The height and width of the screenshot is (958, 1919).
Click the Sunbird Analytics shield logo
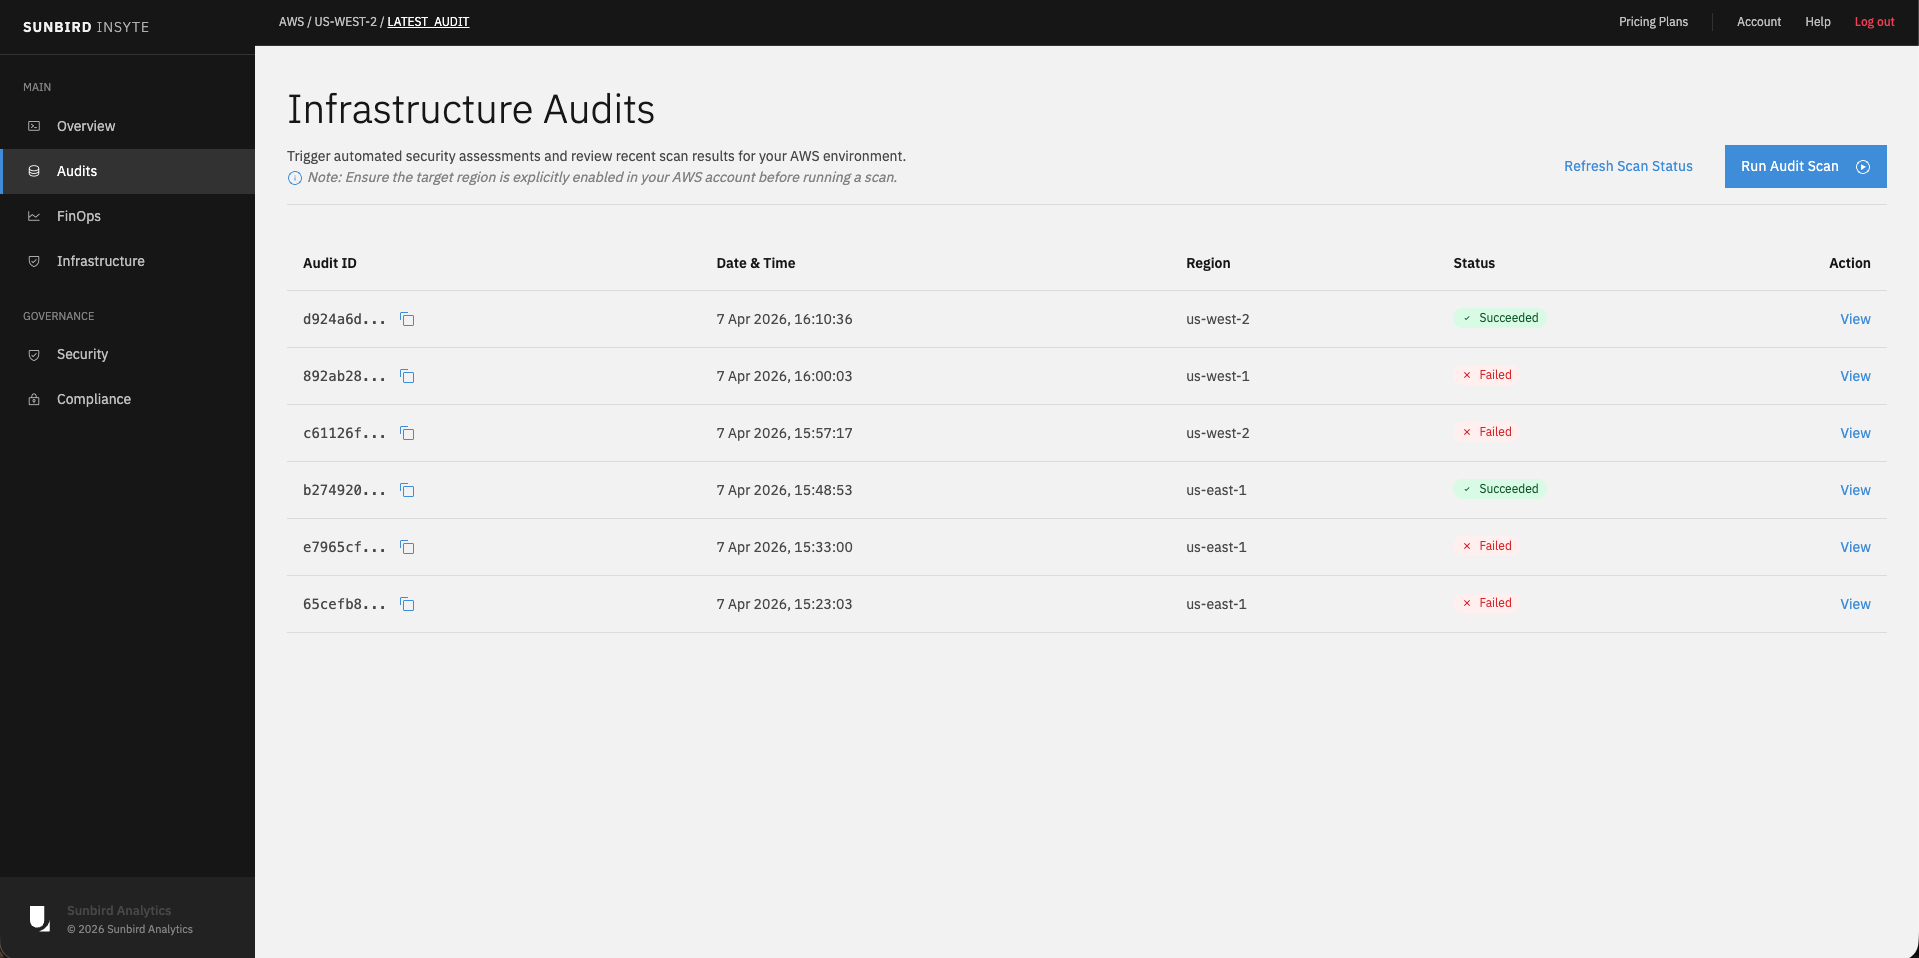tap(39, 918)
